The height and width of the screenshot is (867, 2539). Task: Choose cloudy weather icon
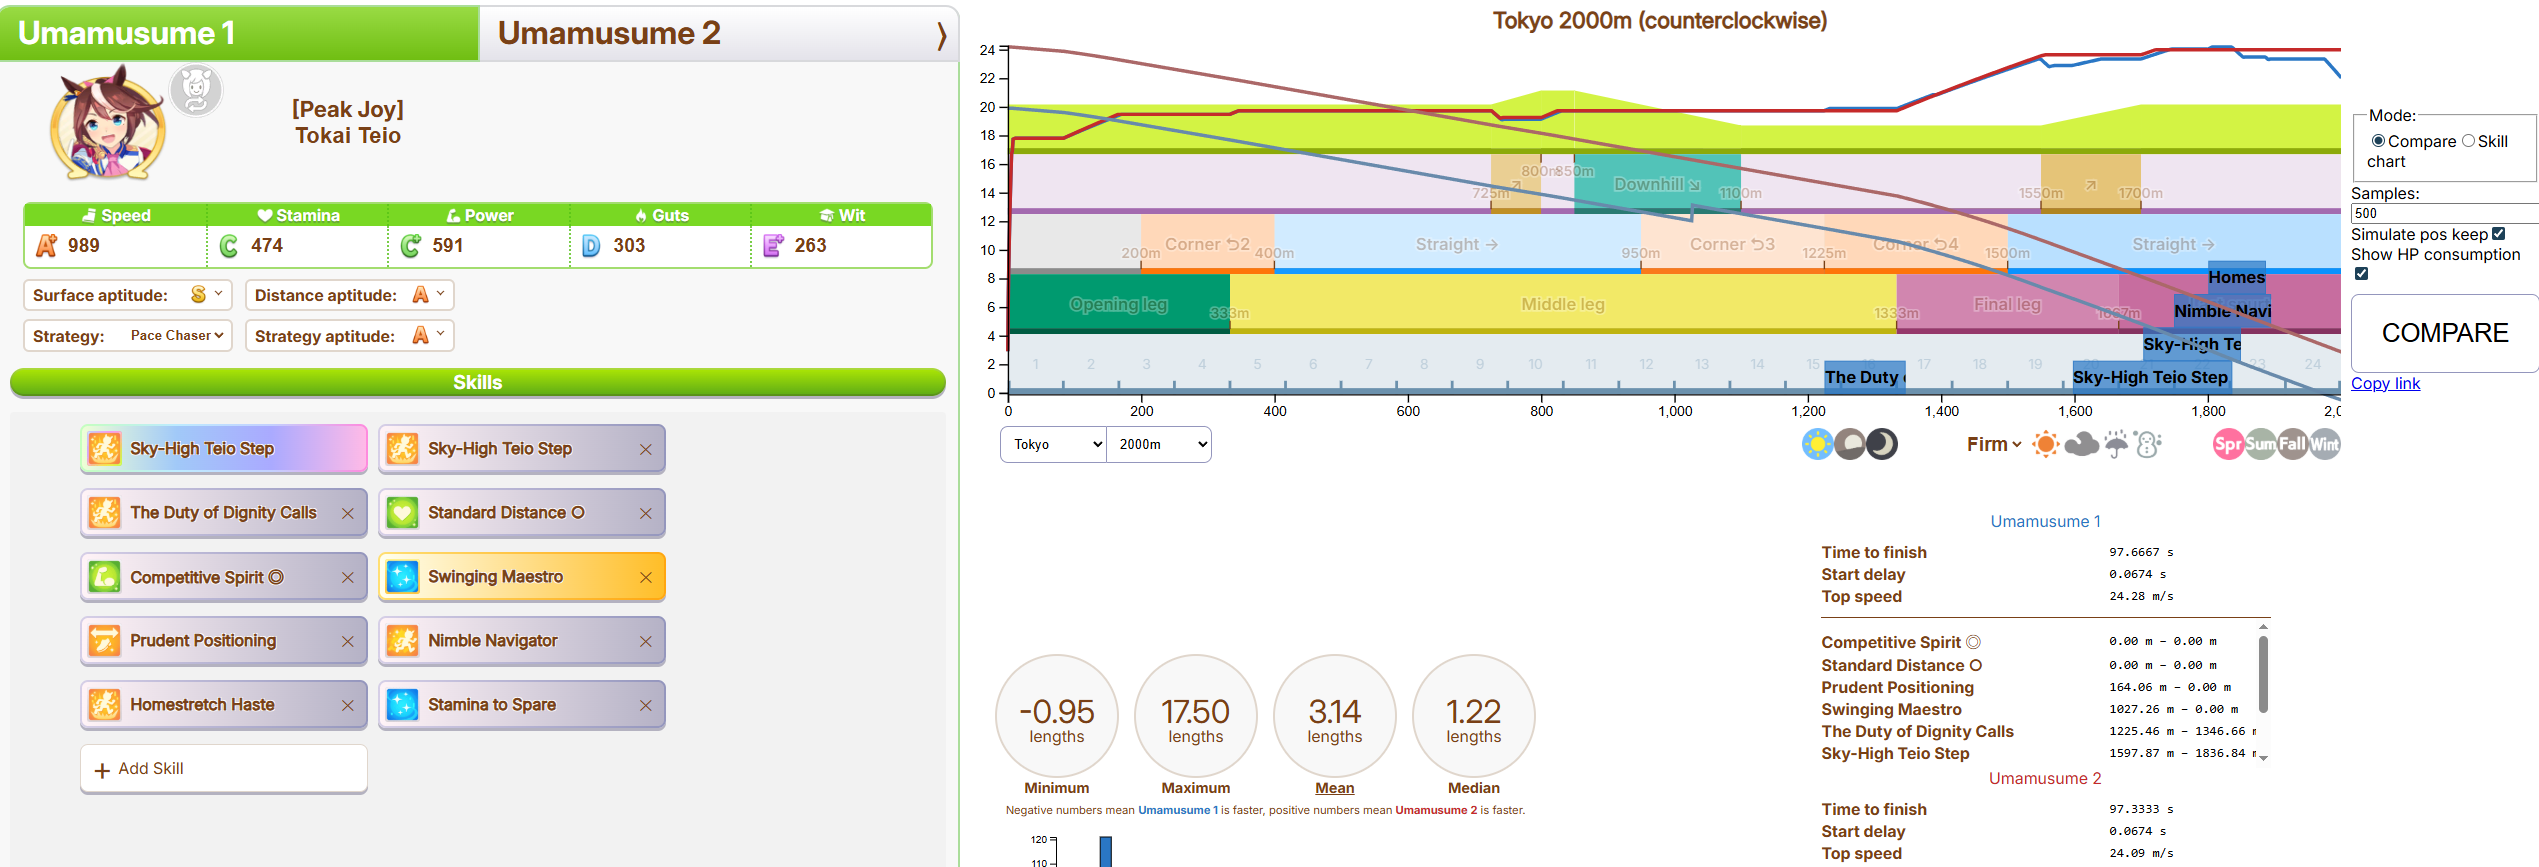point(2081,444)
